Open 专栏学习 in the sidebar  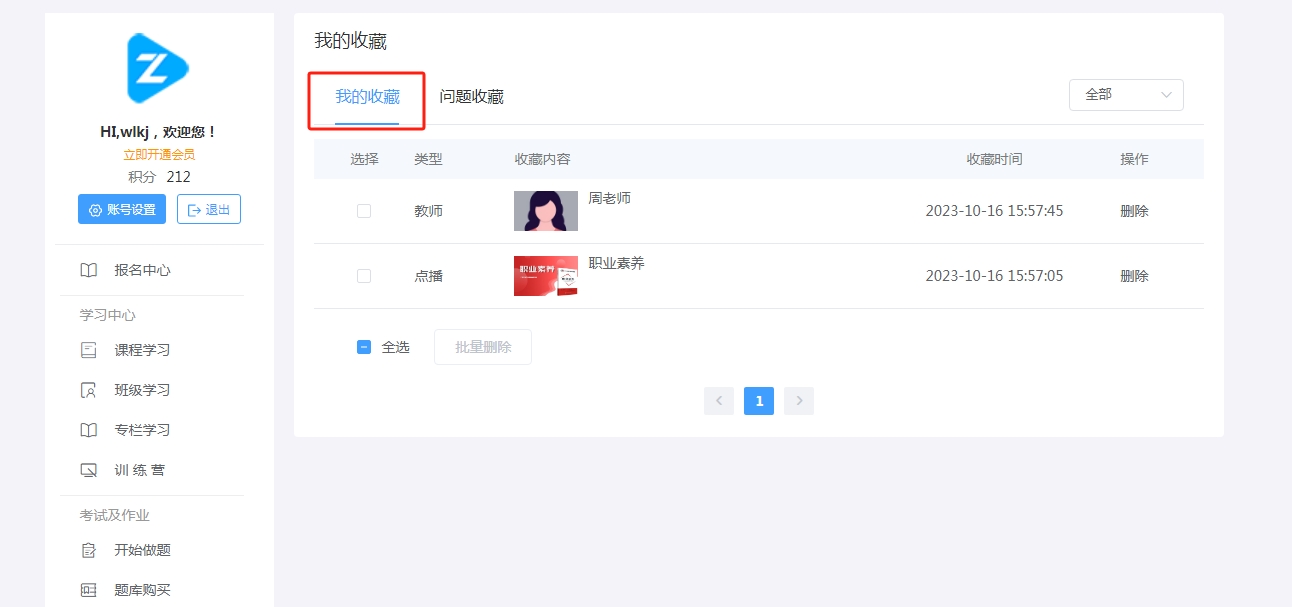143,430
